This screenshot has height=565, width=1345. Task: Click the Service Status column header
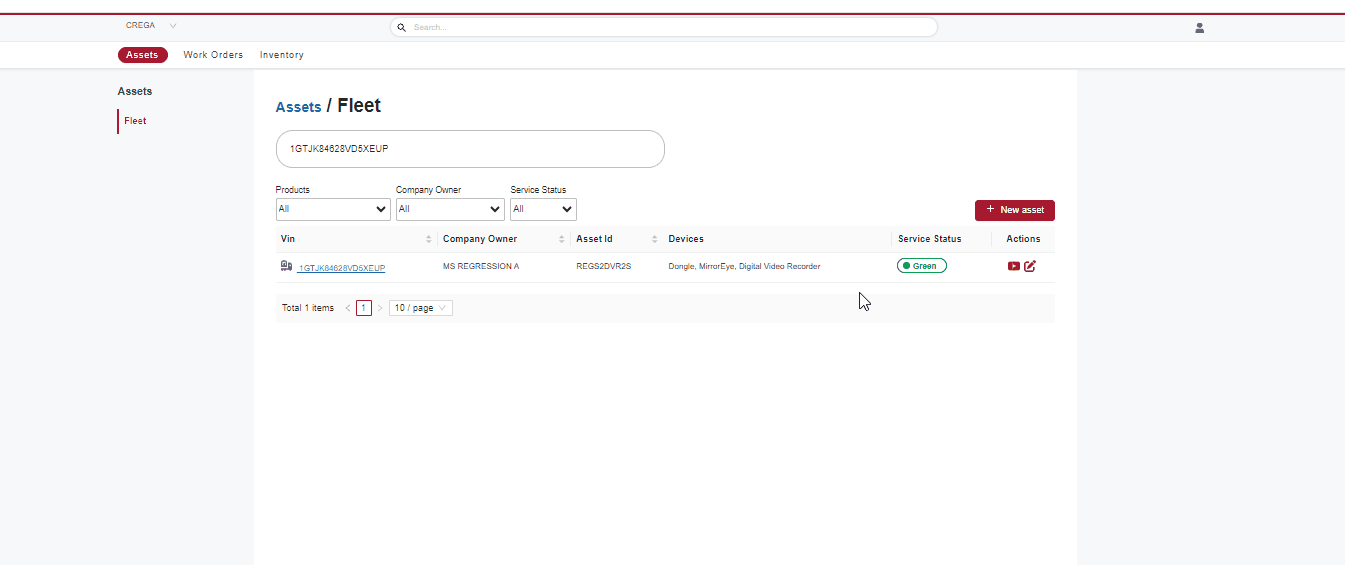(x=930, y=239)
